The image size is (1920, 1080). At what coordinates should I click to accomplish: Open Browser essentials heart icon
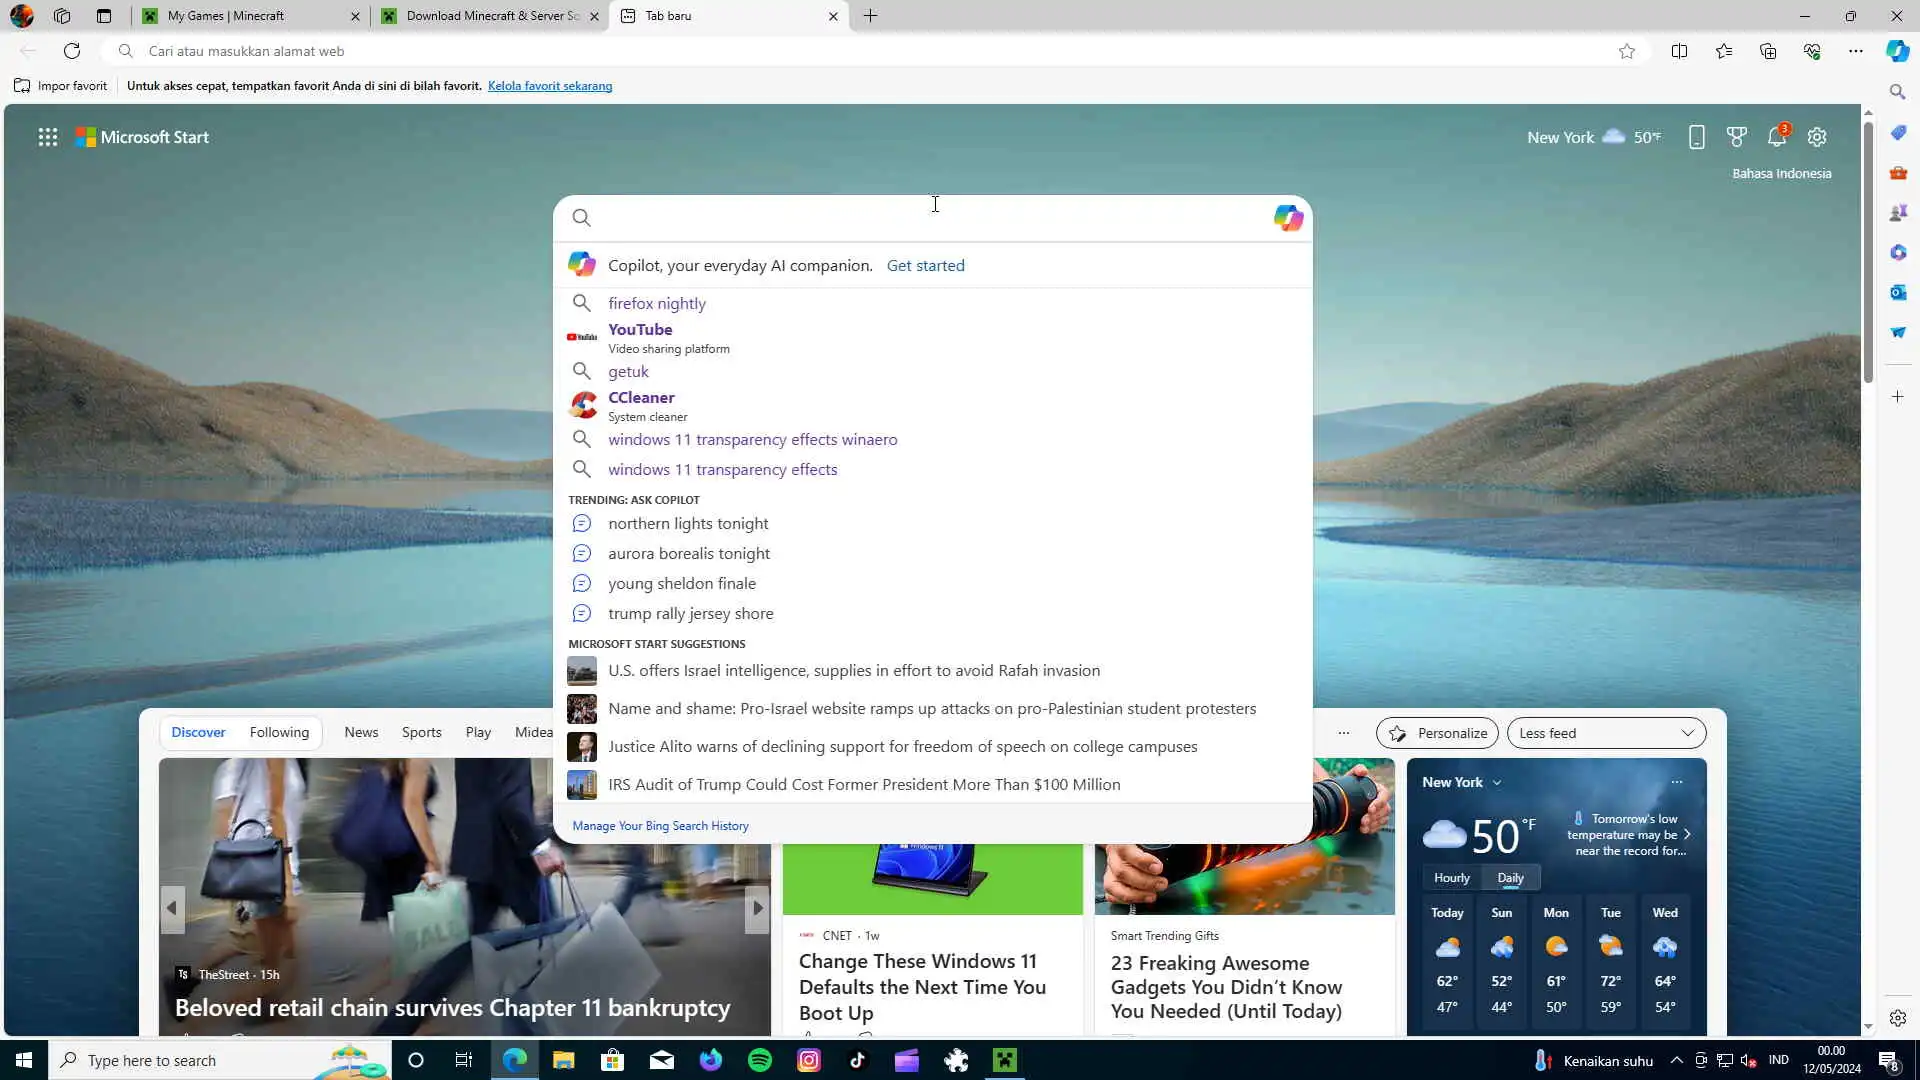1812,51
